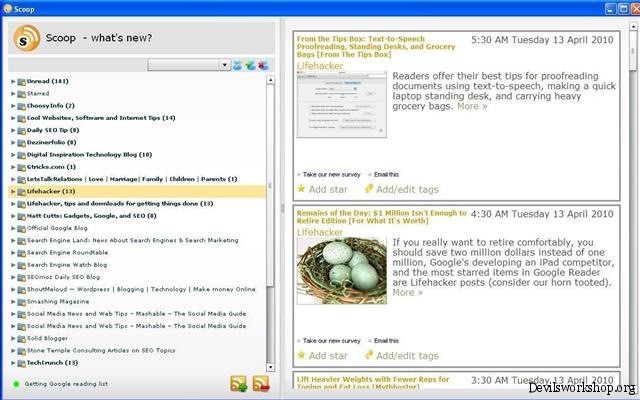Click the folder icon of the Unread feed

(x=22, y=82)
